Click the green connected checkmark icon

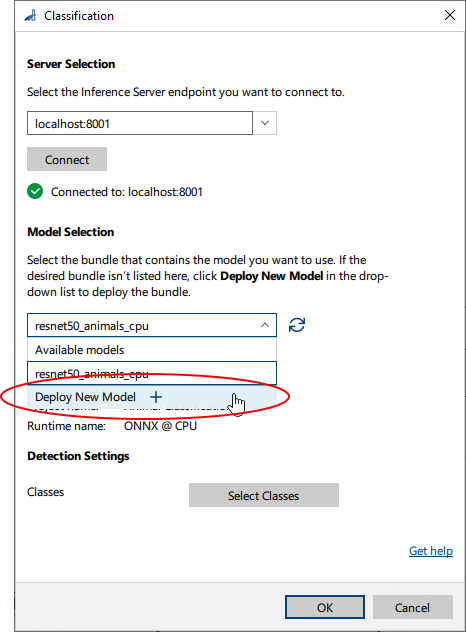point(35,191)
